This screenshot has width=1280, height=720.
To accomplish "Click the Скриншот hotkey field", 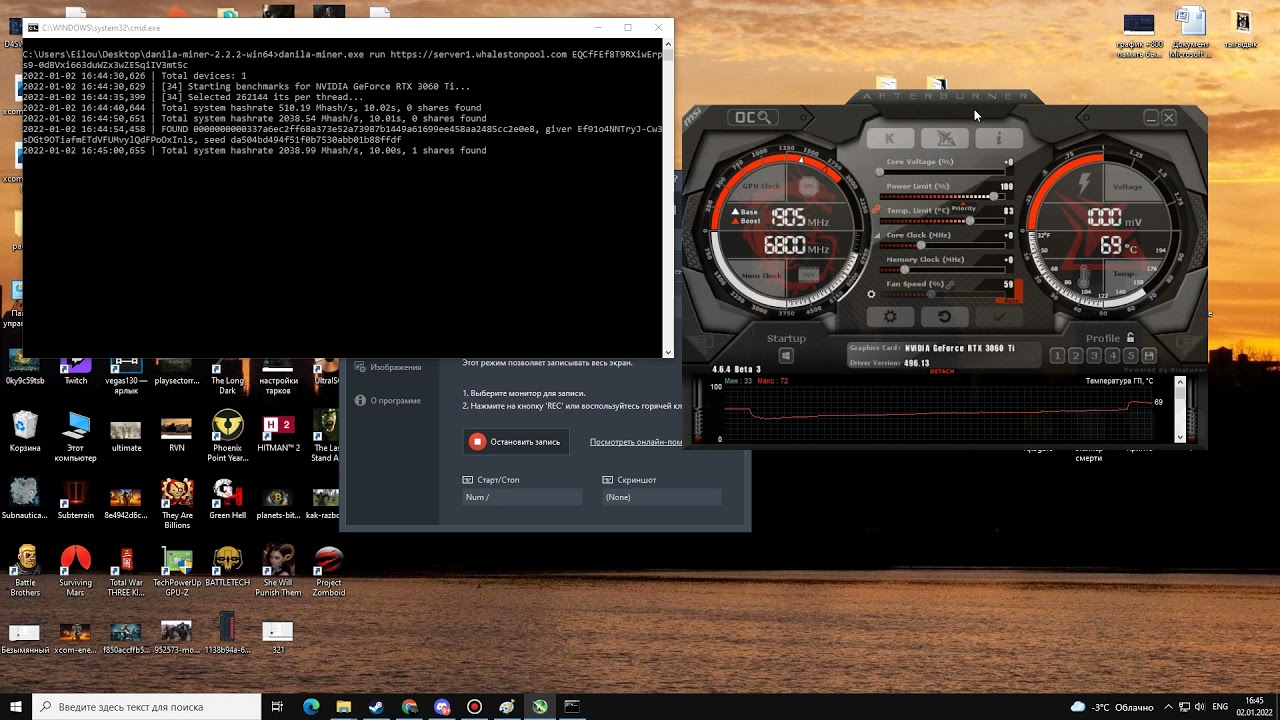I will 660,497.
